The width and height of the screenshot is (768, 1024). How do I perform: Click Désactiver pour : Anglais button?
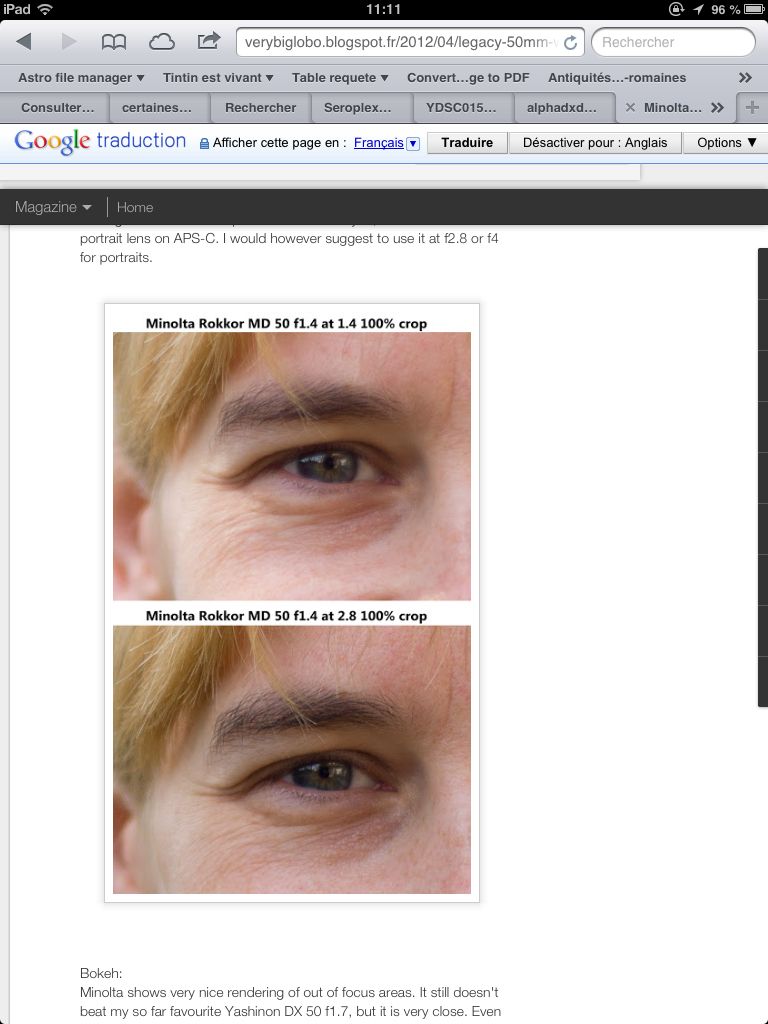pyautogui.click(x=595, y=143)
